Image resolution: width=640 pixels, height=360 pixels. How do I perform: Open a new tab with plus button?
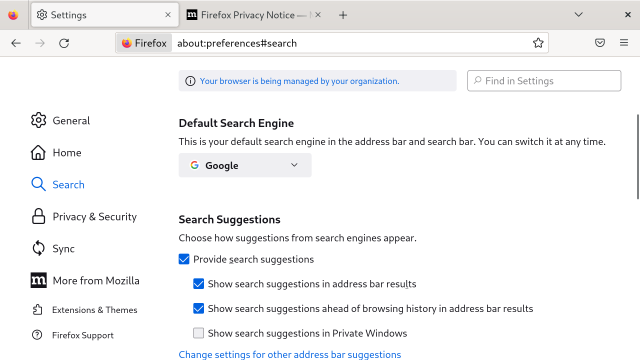click(343, 15)
